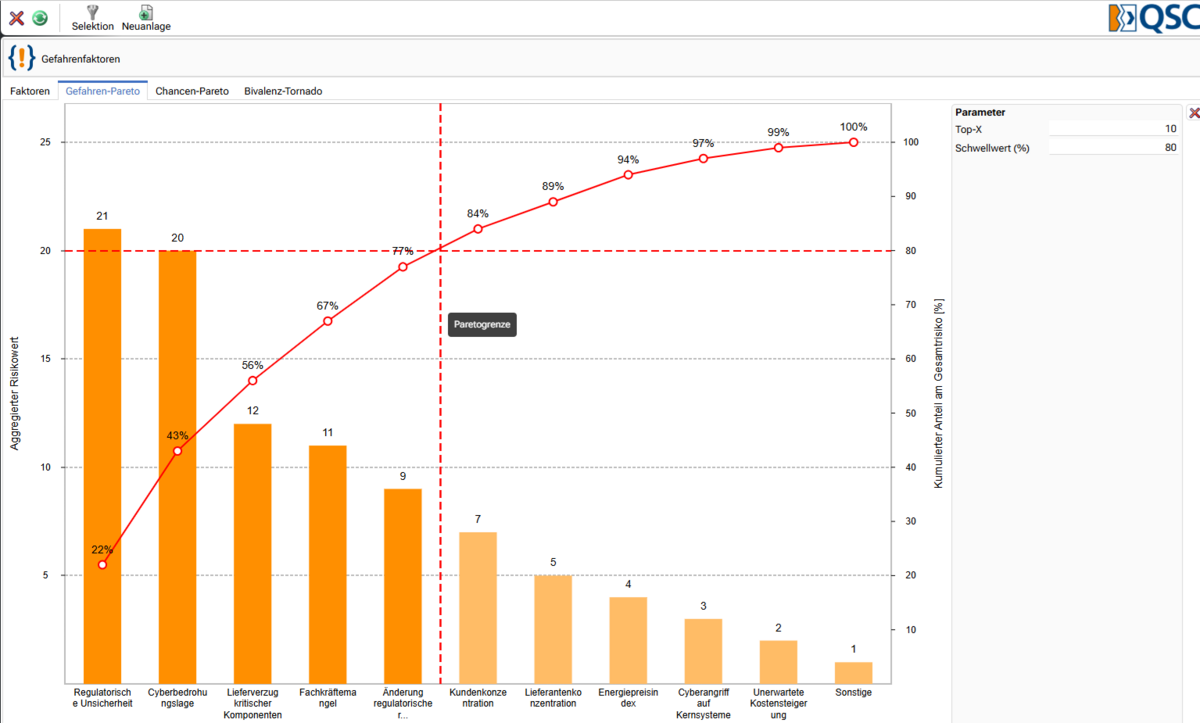Screen dimensions: 1200x723
Task: Click the Paretogrenze tooltip label
Action: pos(482,325)
